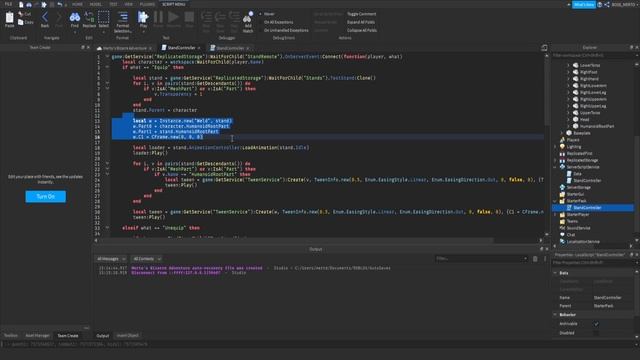Click the output Filter input field
This screenshot has width=640, height=360.
pos(482,259)
